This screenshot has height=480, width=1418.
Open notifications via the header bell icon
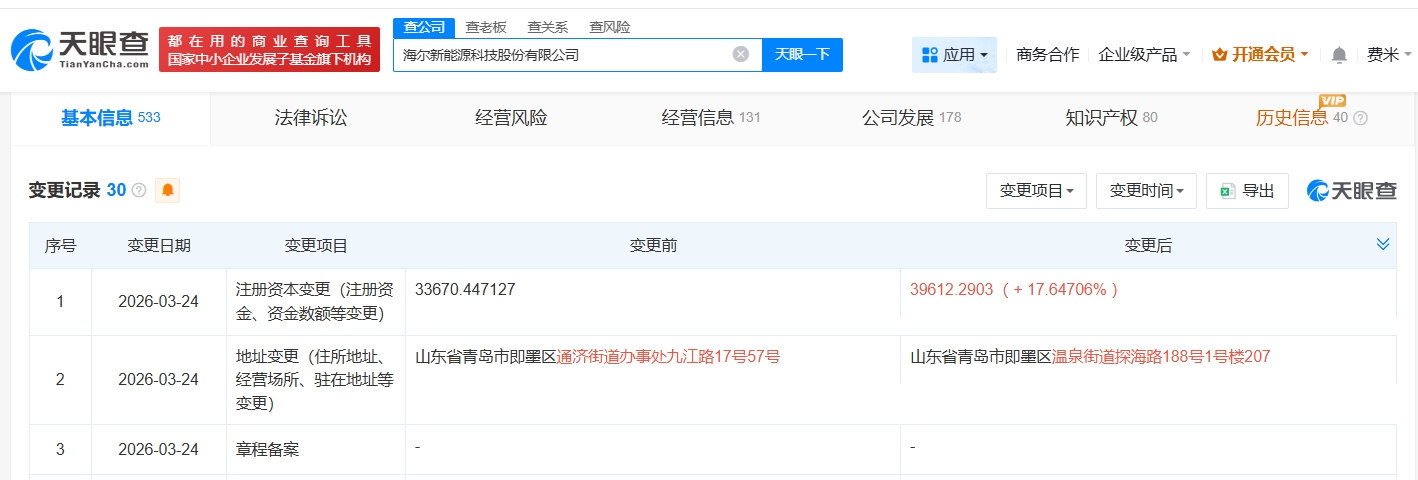(x=1339, y=55)
